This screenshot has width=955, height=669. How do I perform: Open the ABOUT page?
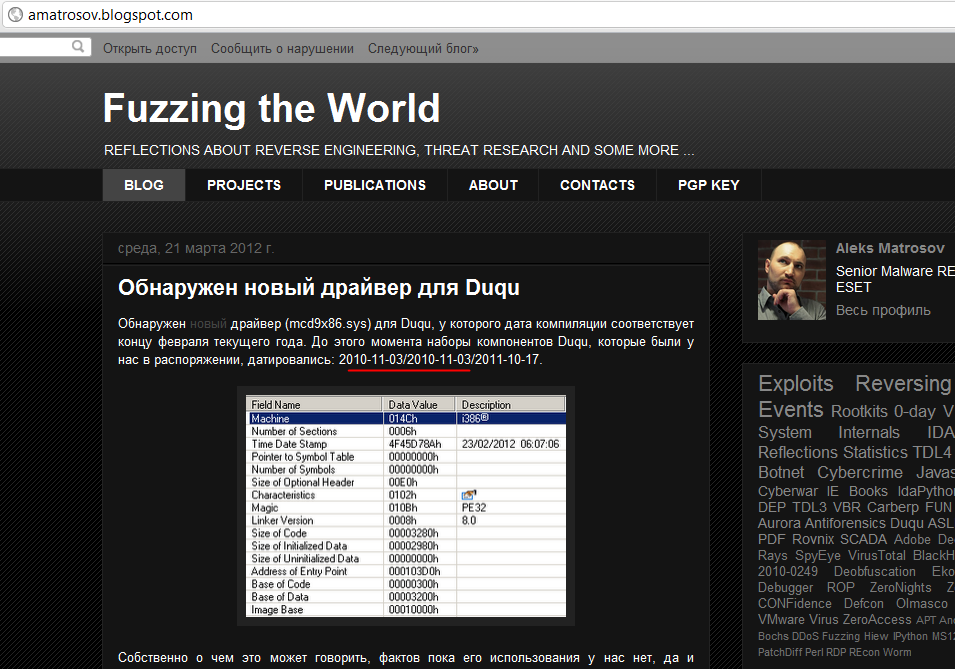pos(493,185)
